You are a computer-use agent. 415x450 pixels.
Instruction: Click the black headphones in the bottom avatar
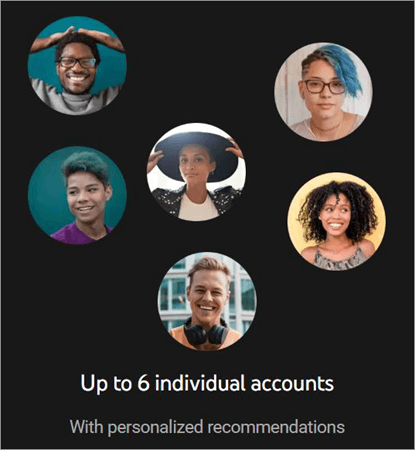207,332
